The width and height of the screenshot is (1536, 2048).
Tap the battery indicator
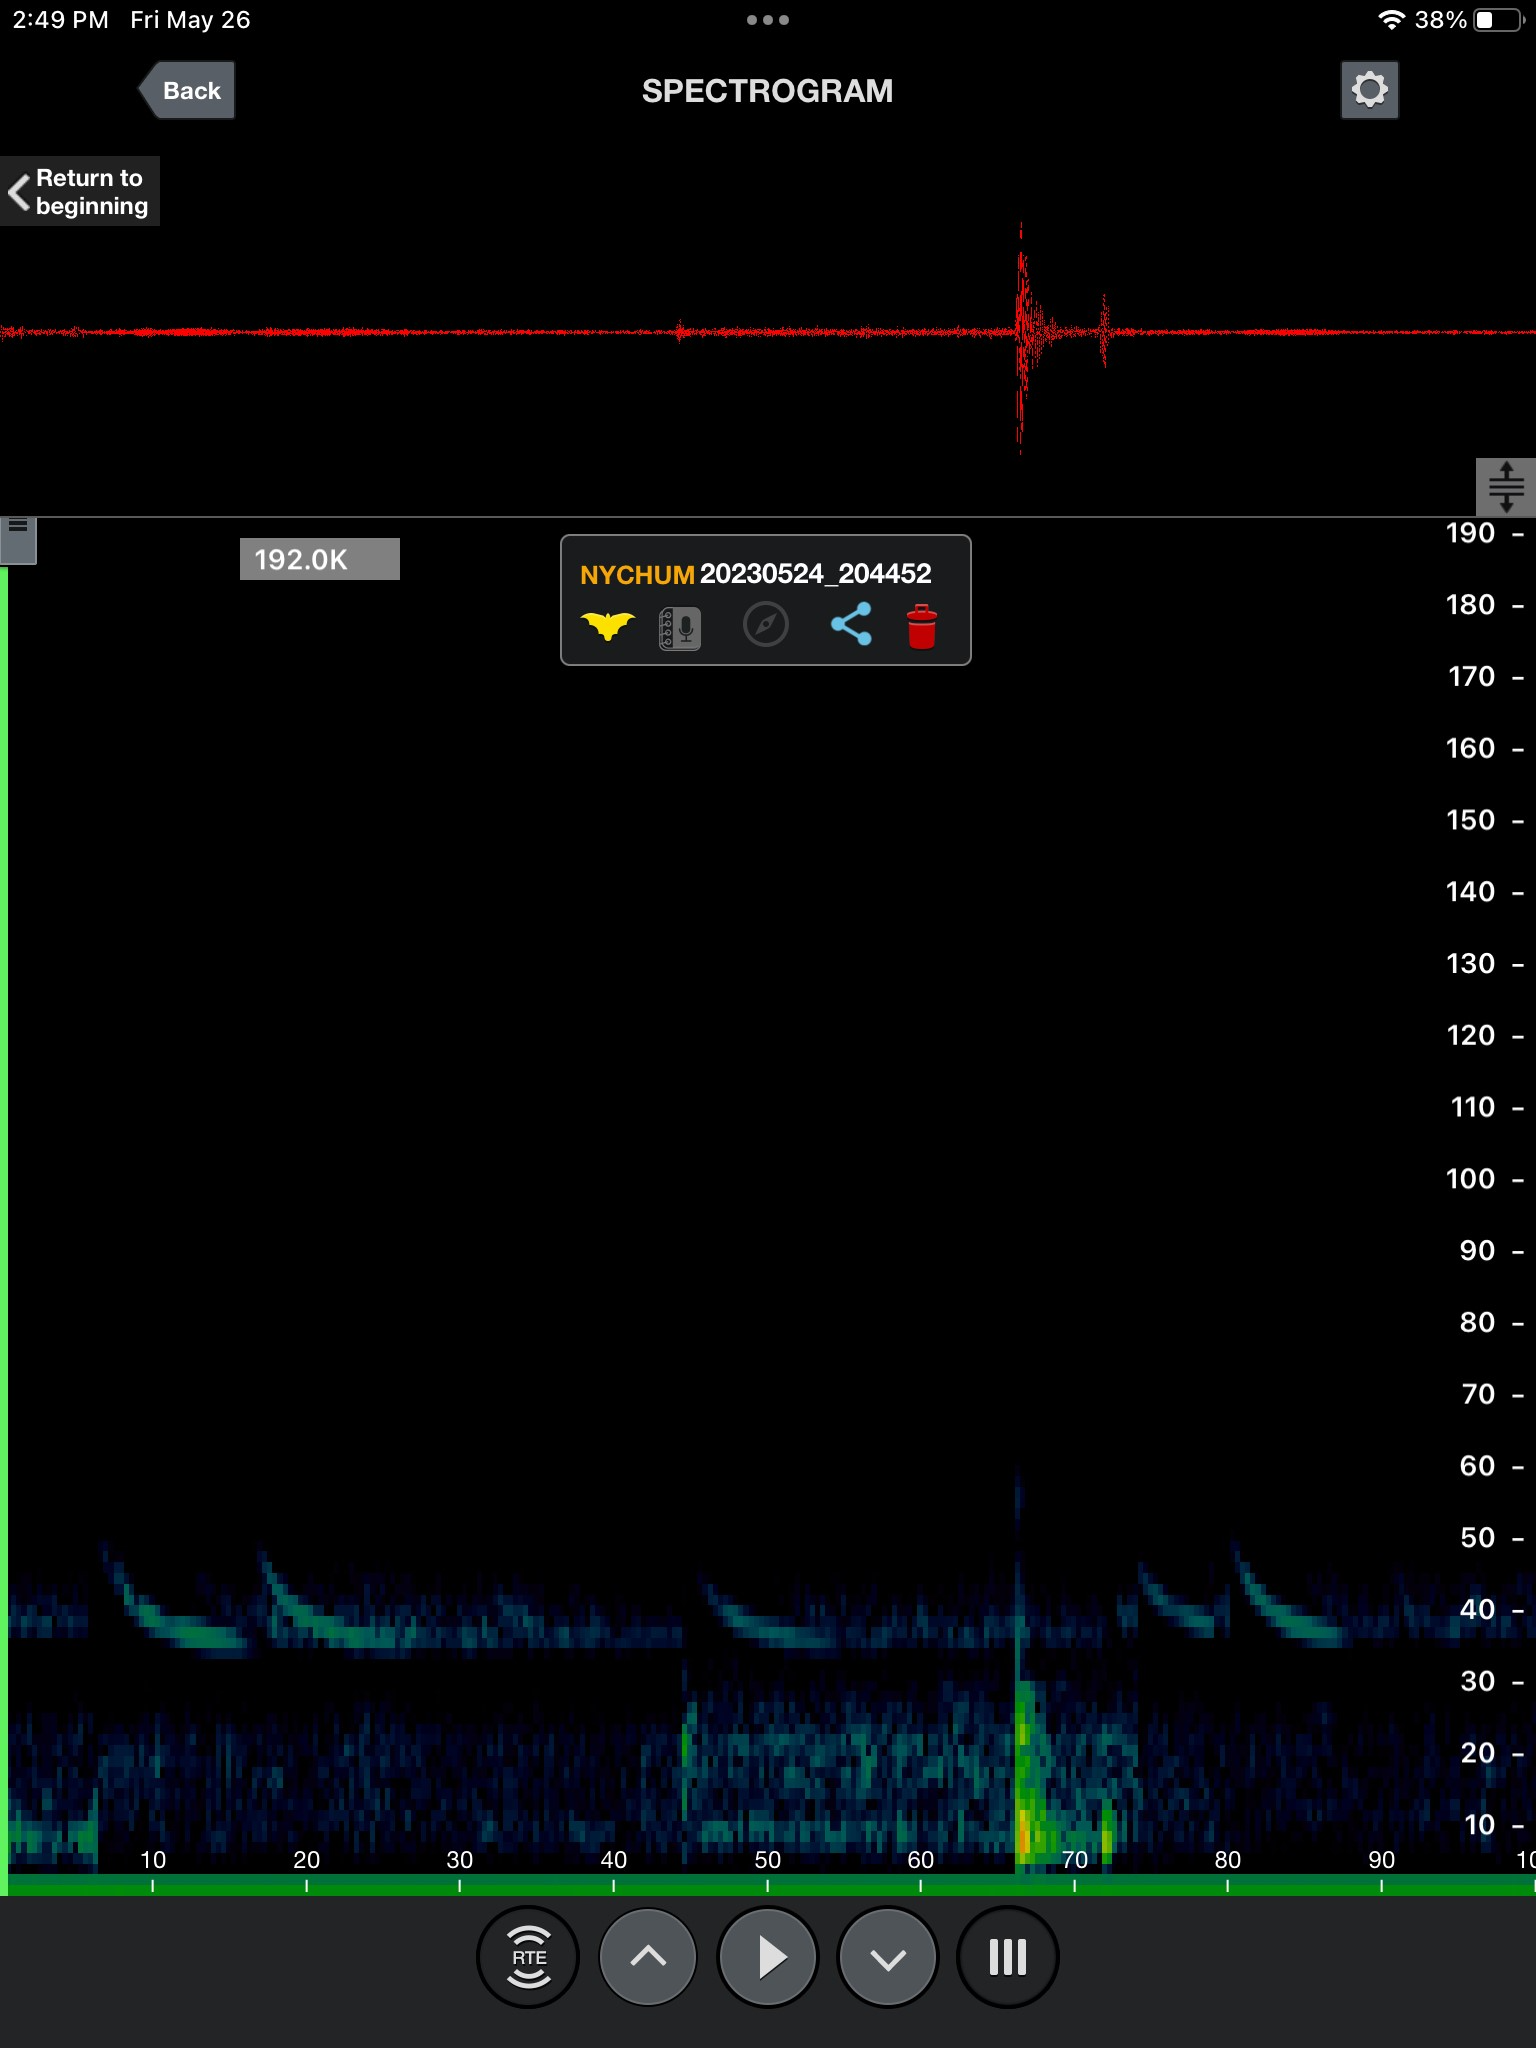coord(1497,20)
